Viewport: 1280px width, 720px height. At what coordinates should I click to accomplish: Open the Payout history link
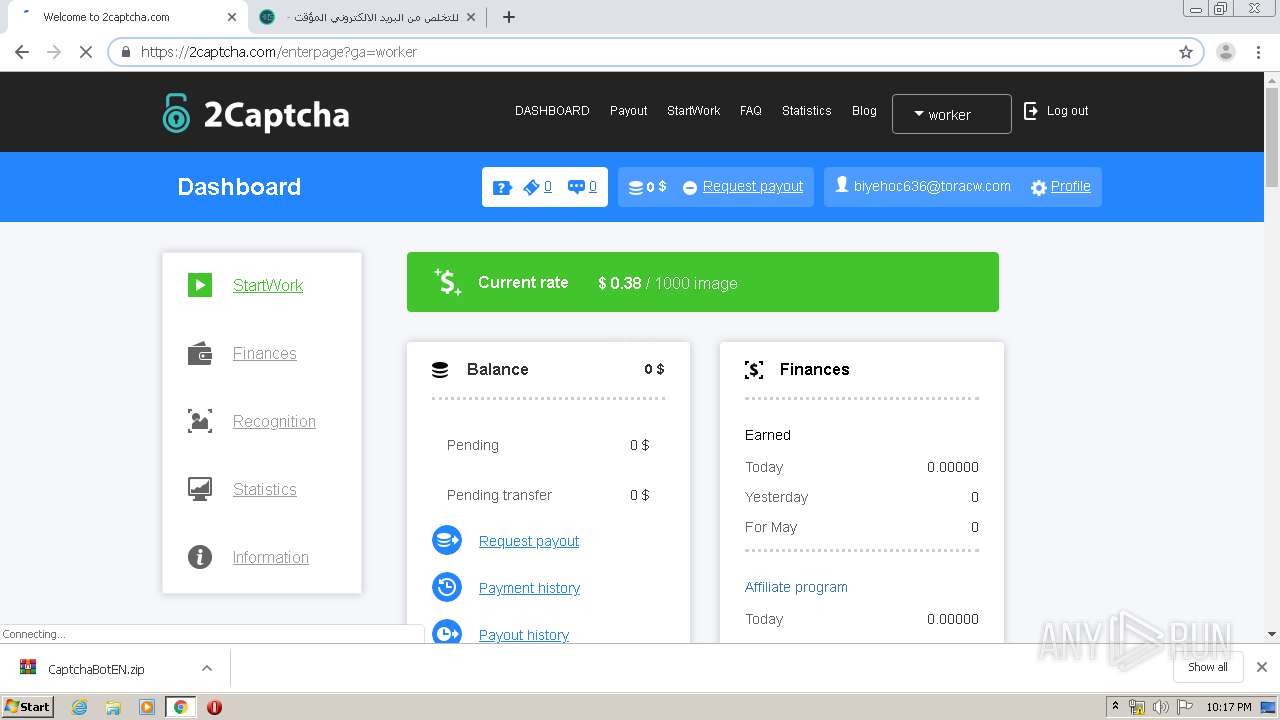coord(524,635)
